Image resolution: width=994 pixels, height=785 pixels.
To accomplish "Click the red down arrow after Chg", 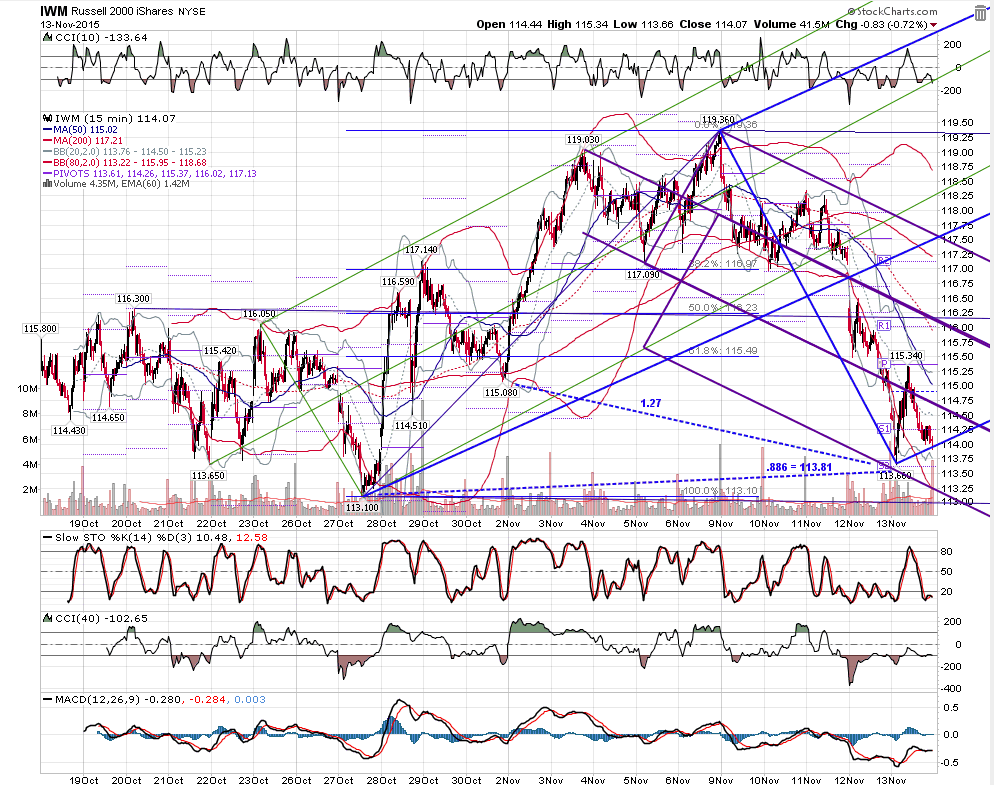I will click(933, 25).
